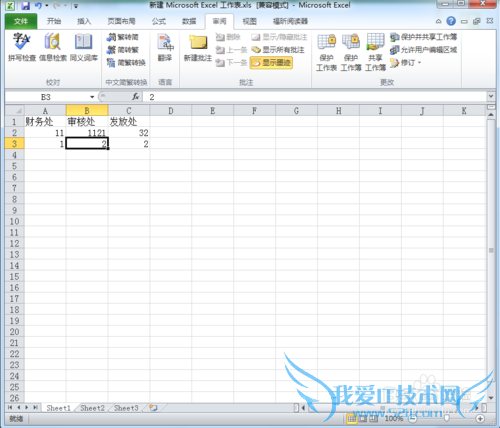
Task: Select cell A1 containing 财务处
Action: click(x=45, y=122)
